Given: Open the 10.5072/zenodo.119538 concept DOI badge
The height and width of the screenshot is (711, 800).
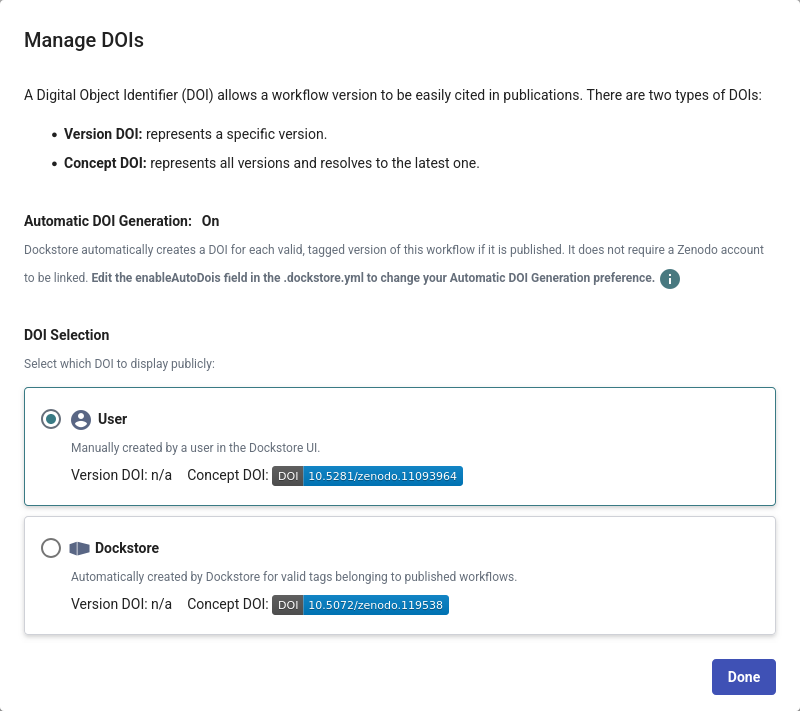Looking at the screenshot, I should point(375,605).
